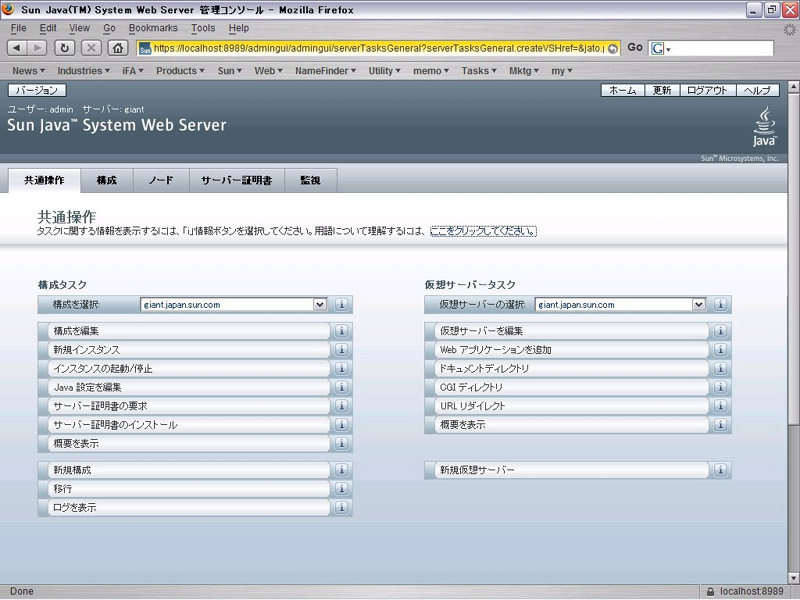The width and height of the screenshot is (800, 600).
Task: Show info for サーバー証明書のインストール
Action: pyautogui.click(x=341, y=424)
